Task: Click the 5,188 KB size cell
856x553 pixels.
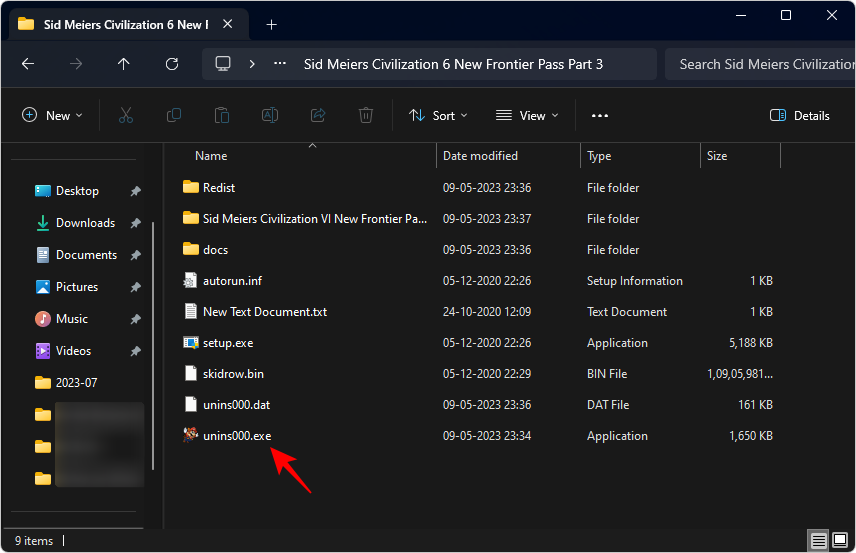Action: [751, 343]
